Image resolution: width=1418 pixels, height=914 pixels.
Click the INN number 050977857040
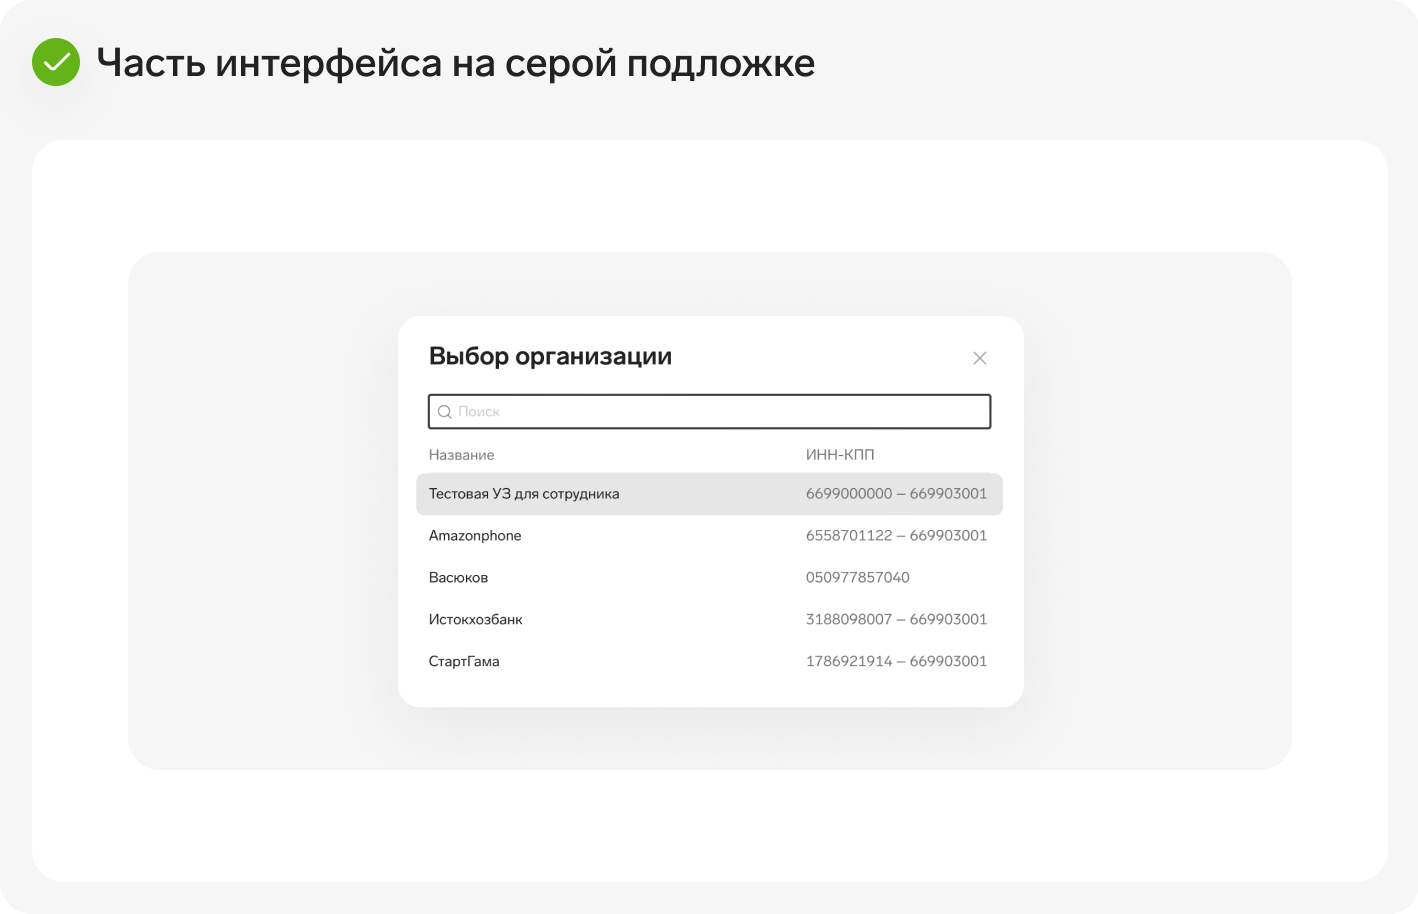coord(858,578)
